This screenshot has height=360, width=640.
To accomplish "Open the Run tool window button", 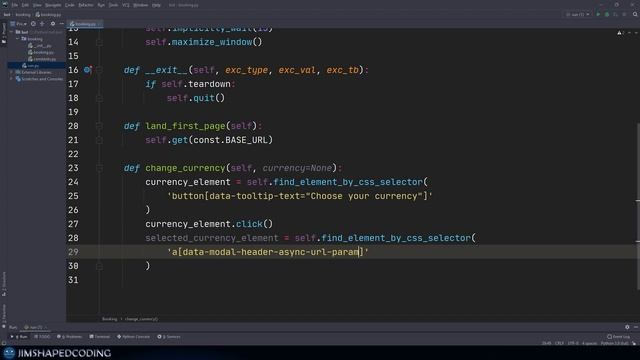I will pyautogui.click(x=19, y=337).
